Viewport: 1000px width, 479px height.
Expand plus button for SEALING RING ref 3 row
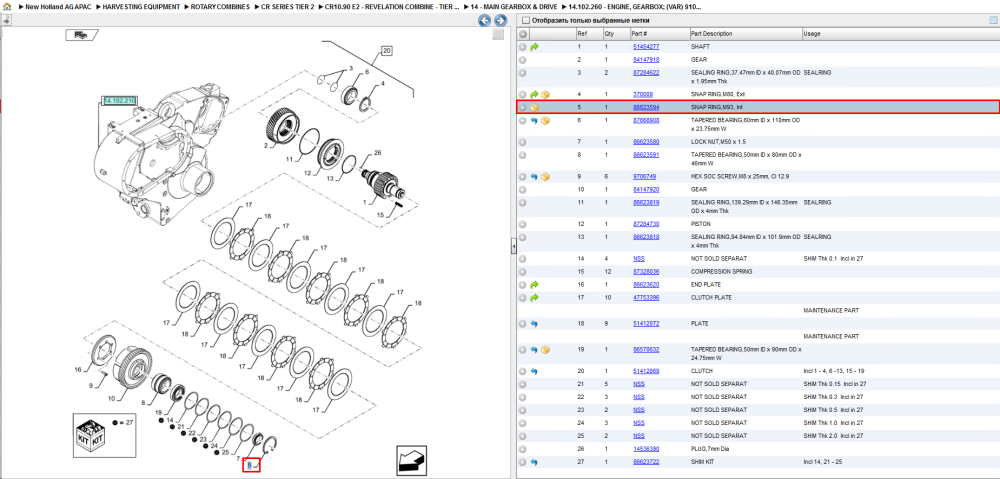(522, 73)
